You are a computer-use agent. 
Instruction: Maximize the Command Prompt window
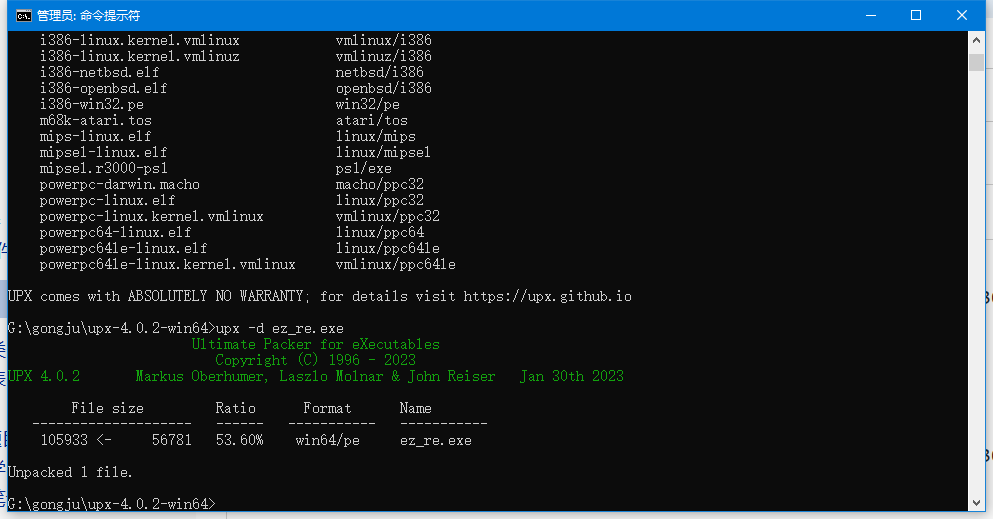915,15
